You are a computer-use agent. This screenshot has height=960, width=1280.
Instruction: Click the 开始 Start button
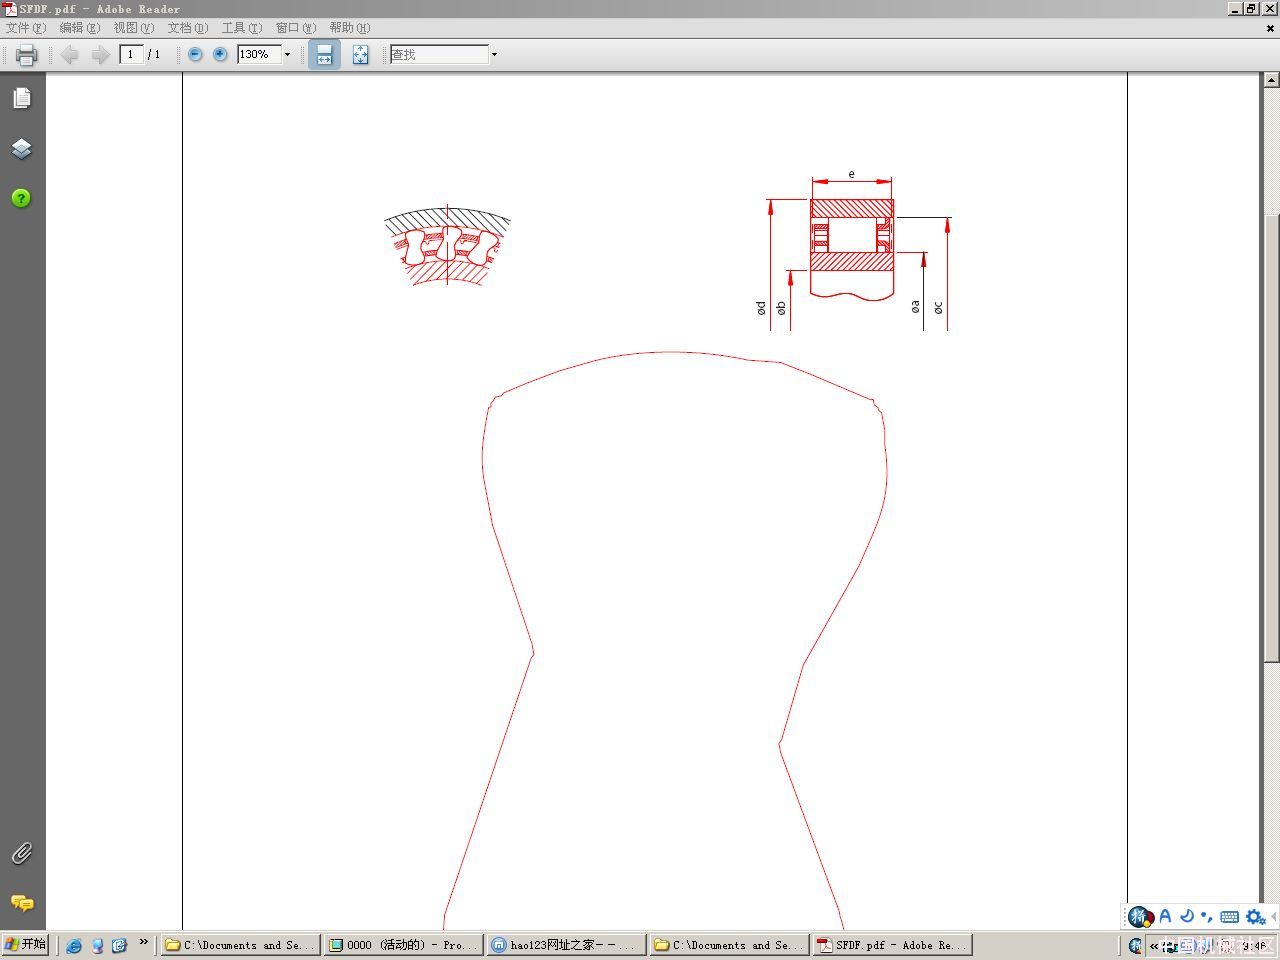pyautogui.click(x=26, y=944)
